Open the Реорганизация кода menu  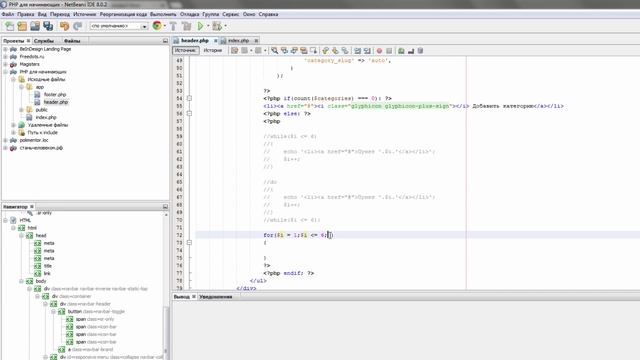click(123, 14)
